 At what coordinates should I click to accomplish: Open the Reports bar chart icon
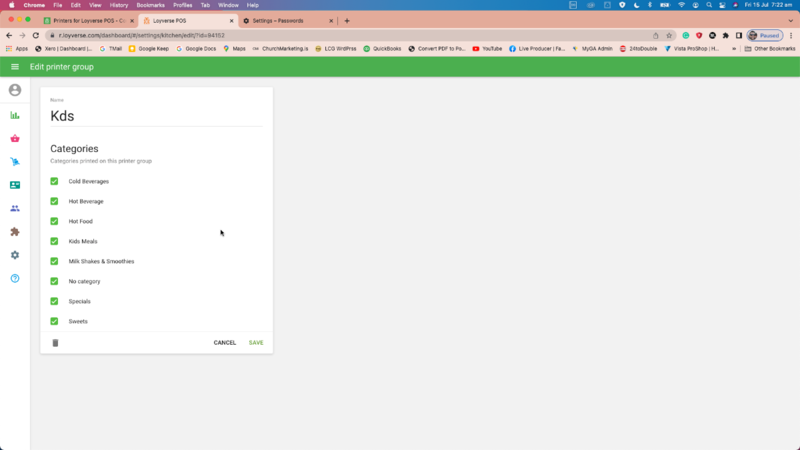tap(15, 115)
